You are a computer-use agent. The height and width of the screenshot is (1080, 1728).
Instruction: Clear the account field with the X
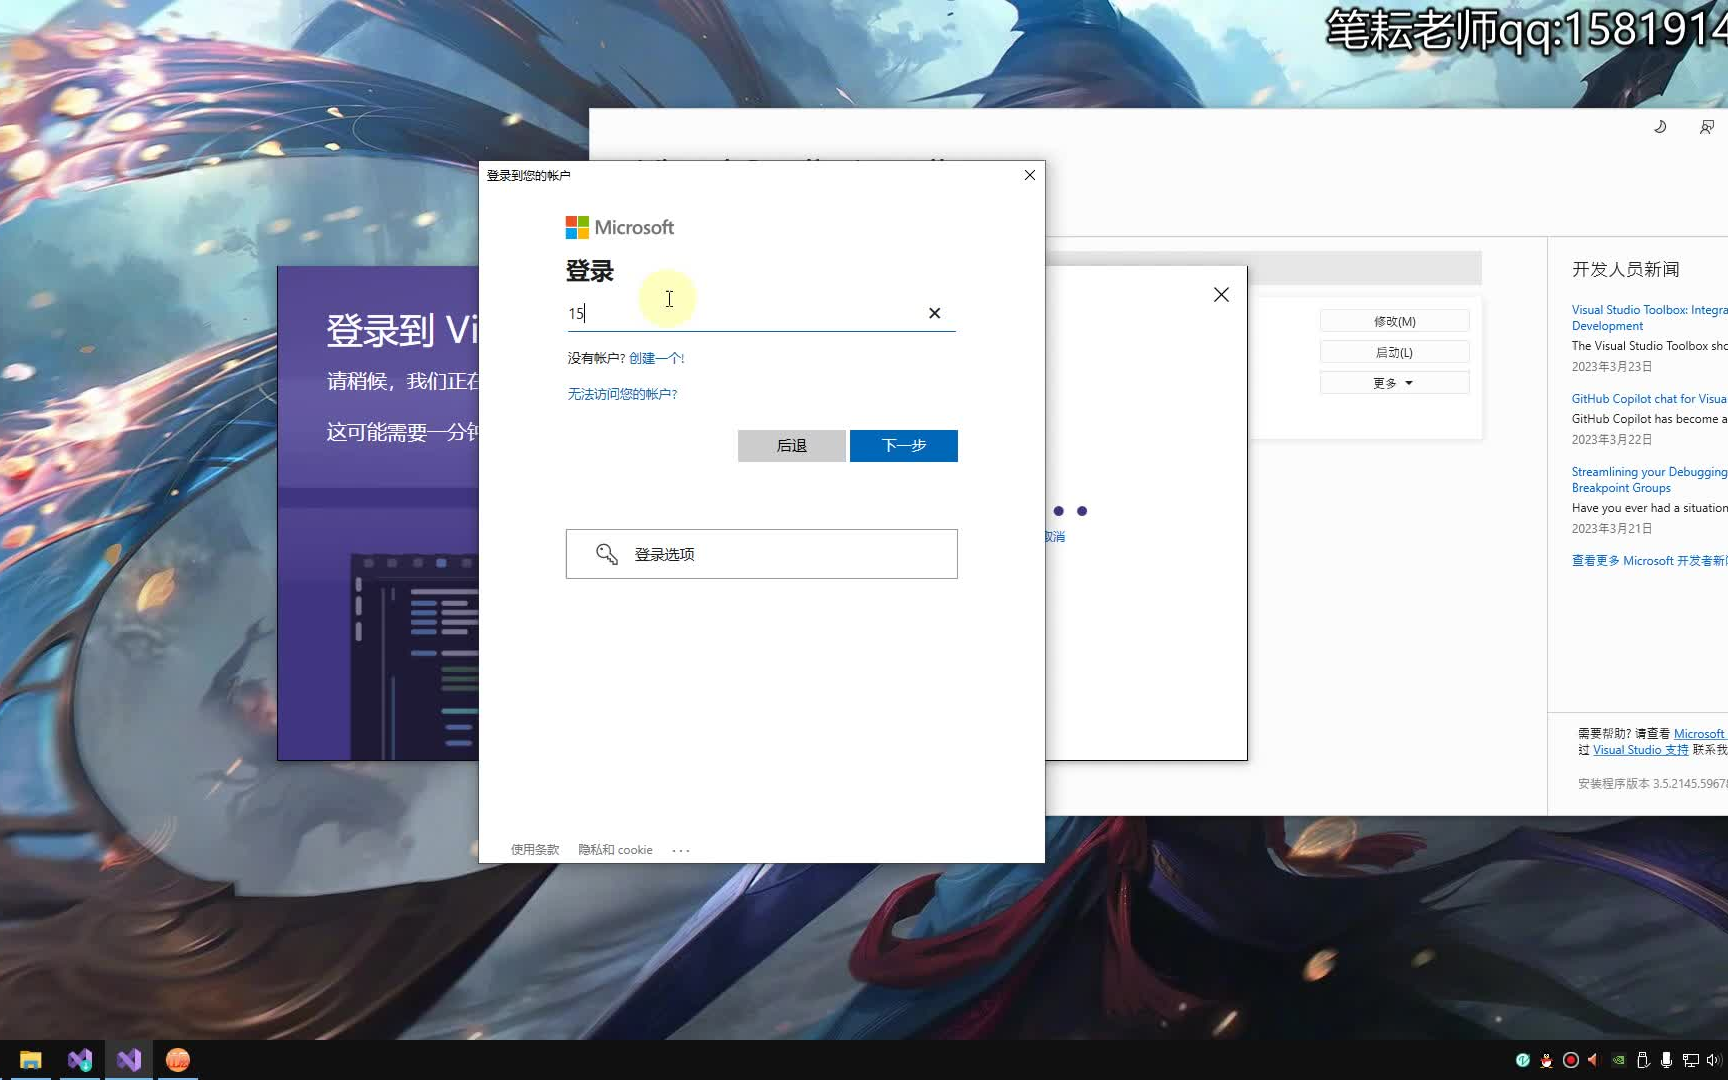(934, 313)
